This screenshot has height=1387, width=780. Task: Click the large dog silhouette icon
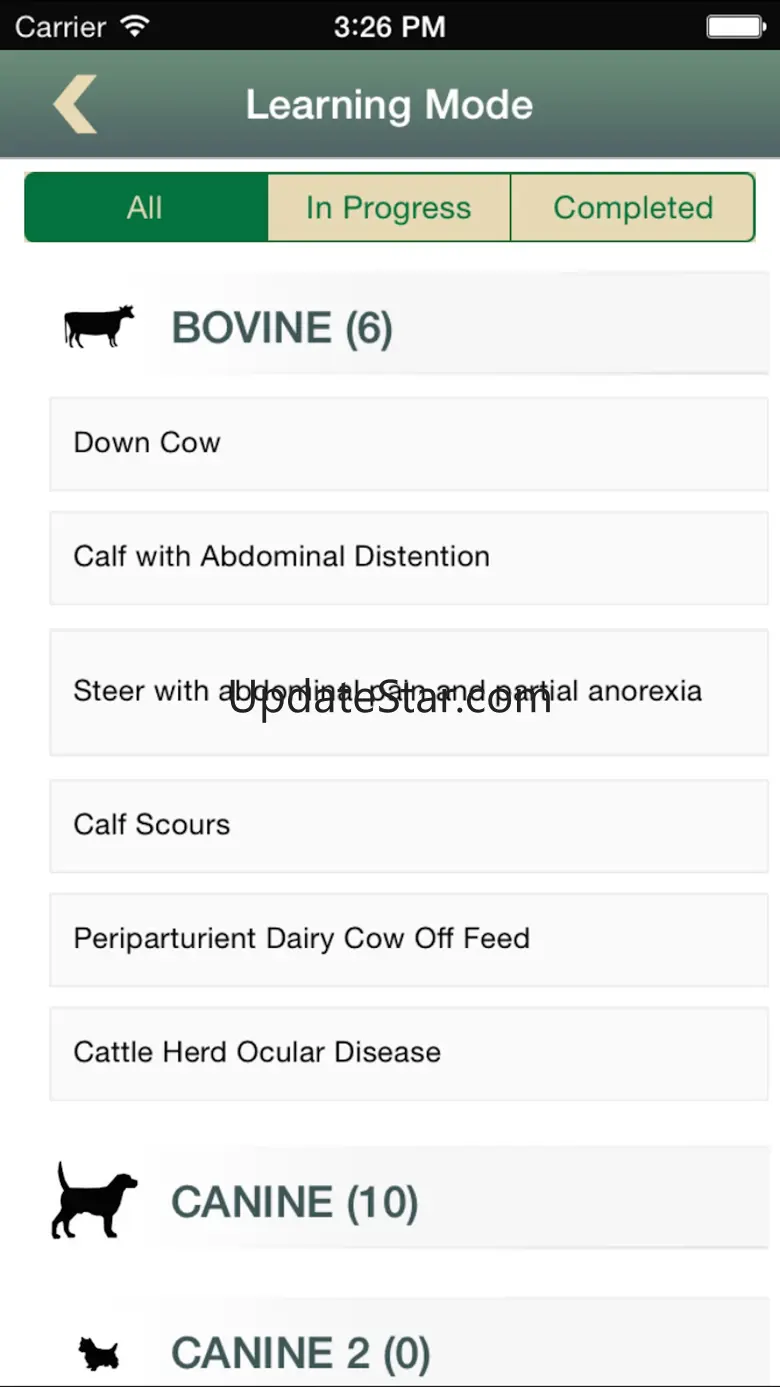94,1201
